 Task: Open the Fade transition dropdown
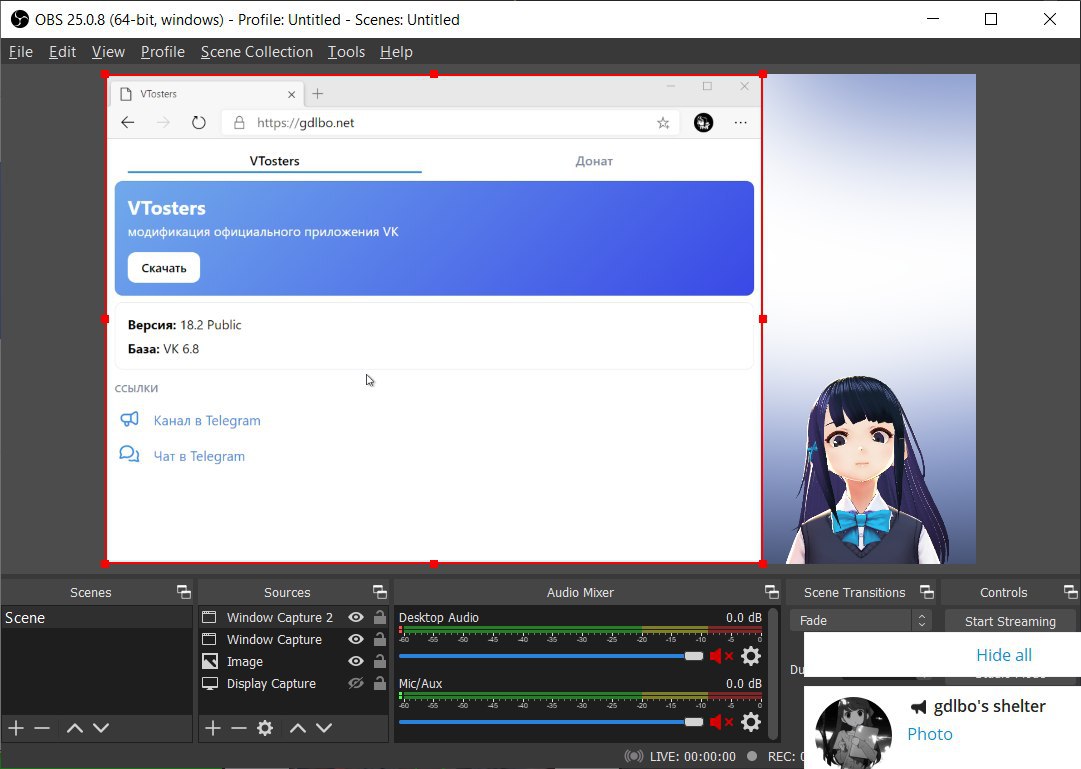click(861, 620)
